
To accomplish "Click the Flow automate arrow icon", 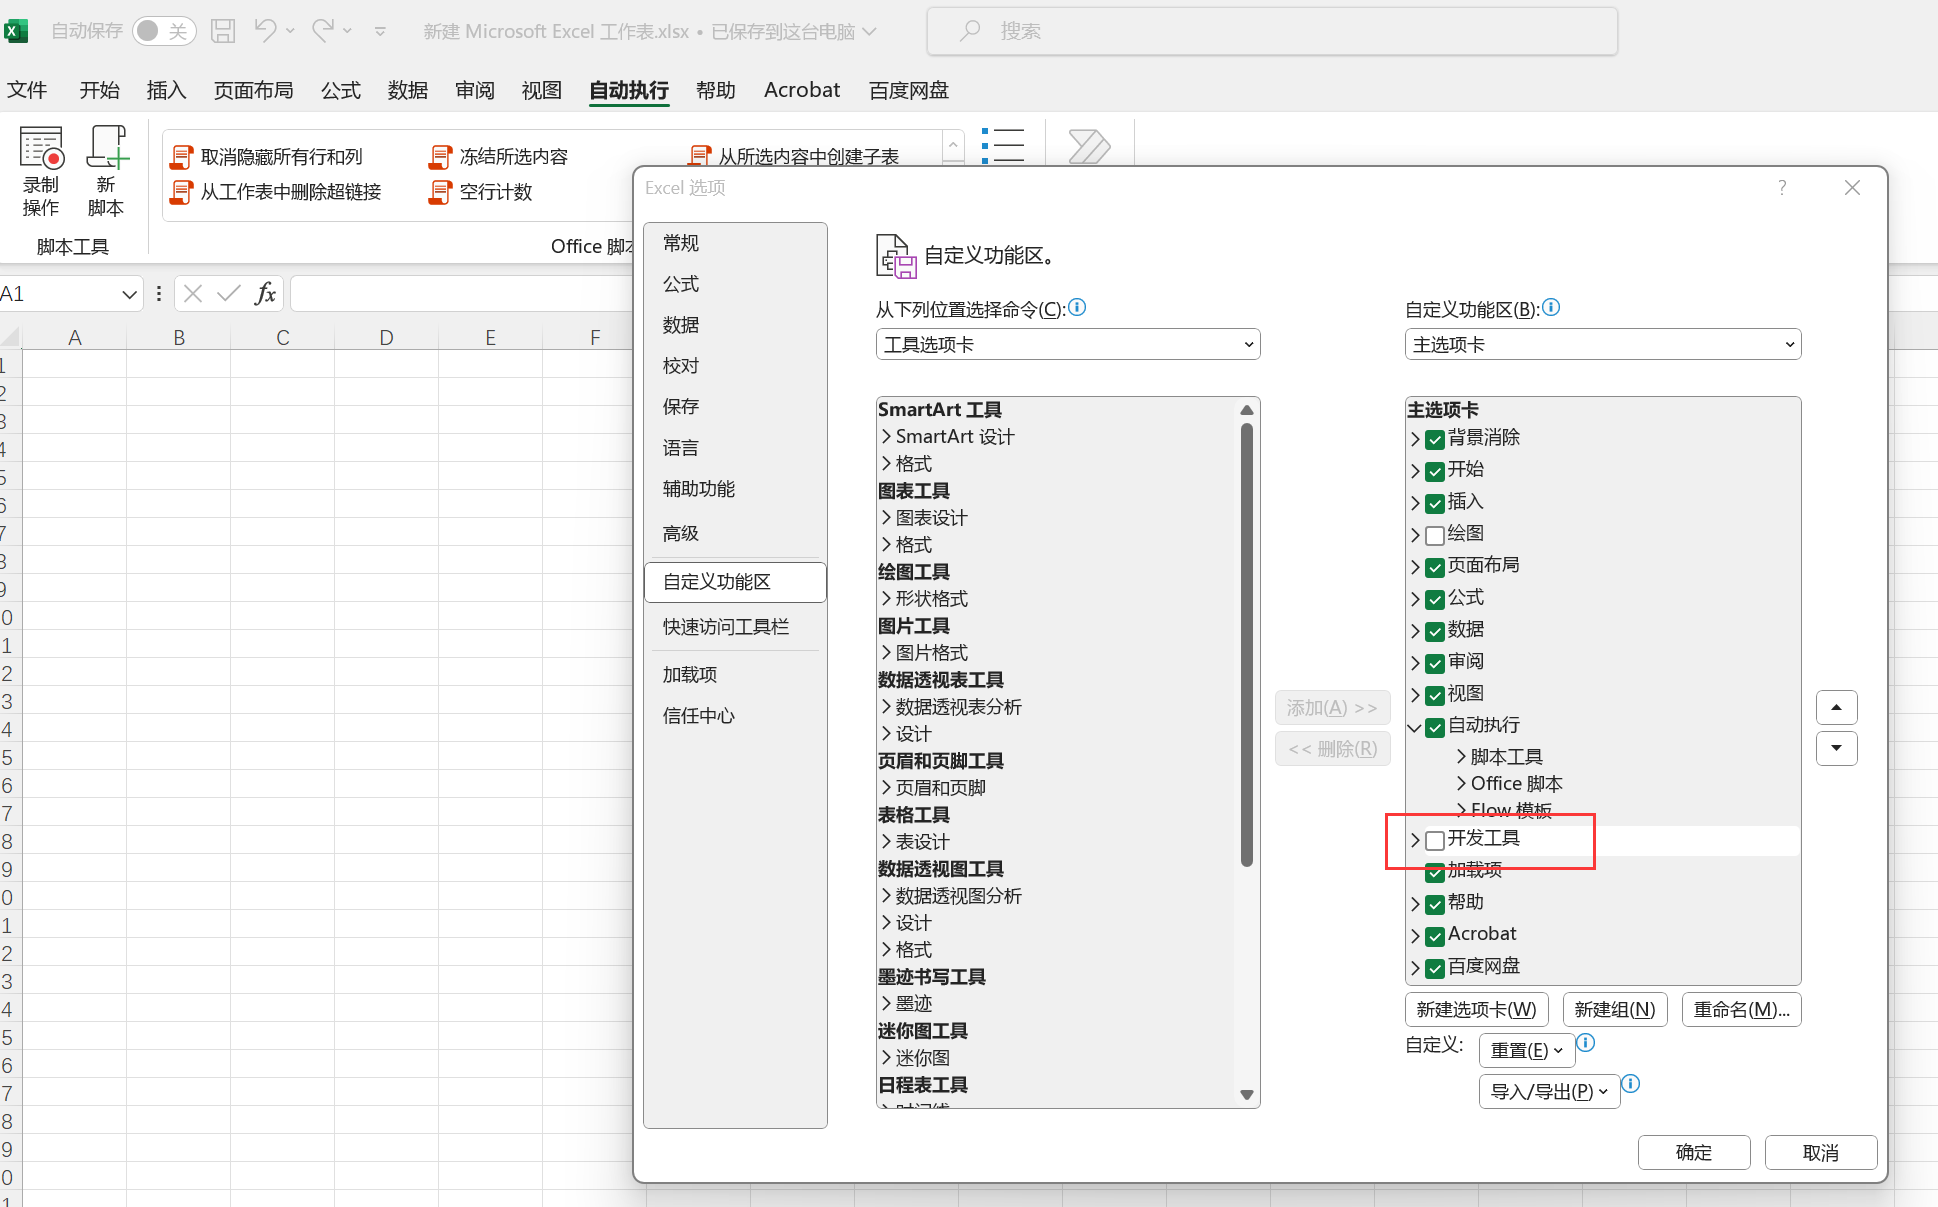I will 1089,146.
